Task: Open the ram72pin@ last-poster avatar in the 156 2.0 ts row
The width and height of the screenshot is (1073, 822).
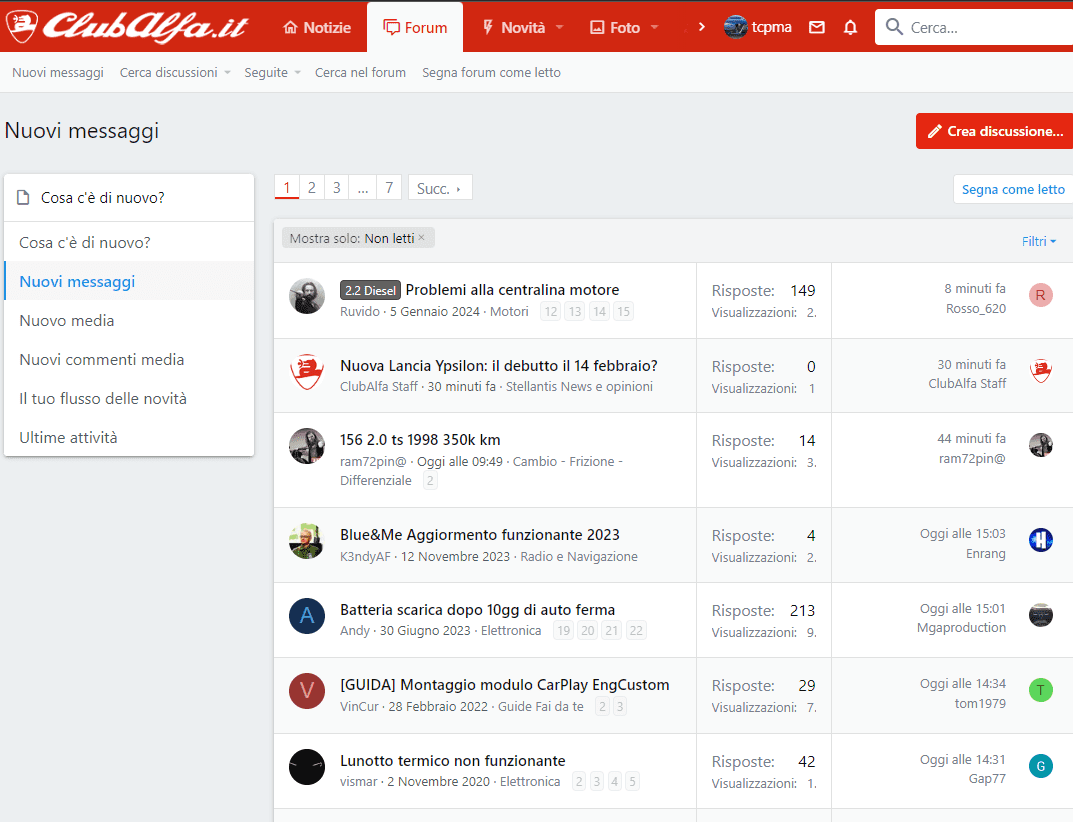Action: (x=1040, y=445)
